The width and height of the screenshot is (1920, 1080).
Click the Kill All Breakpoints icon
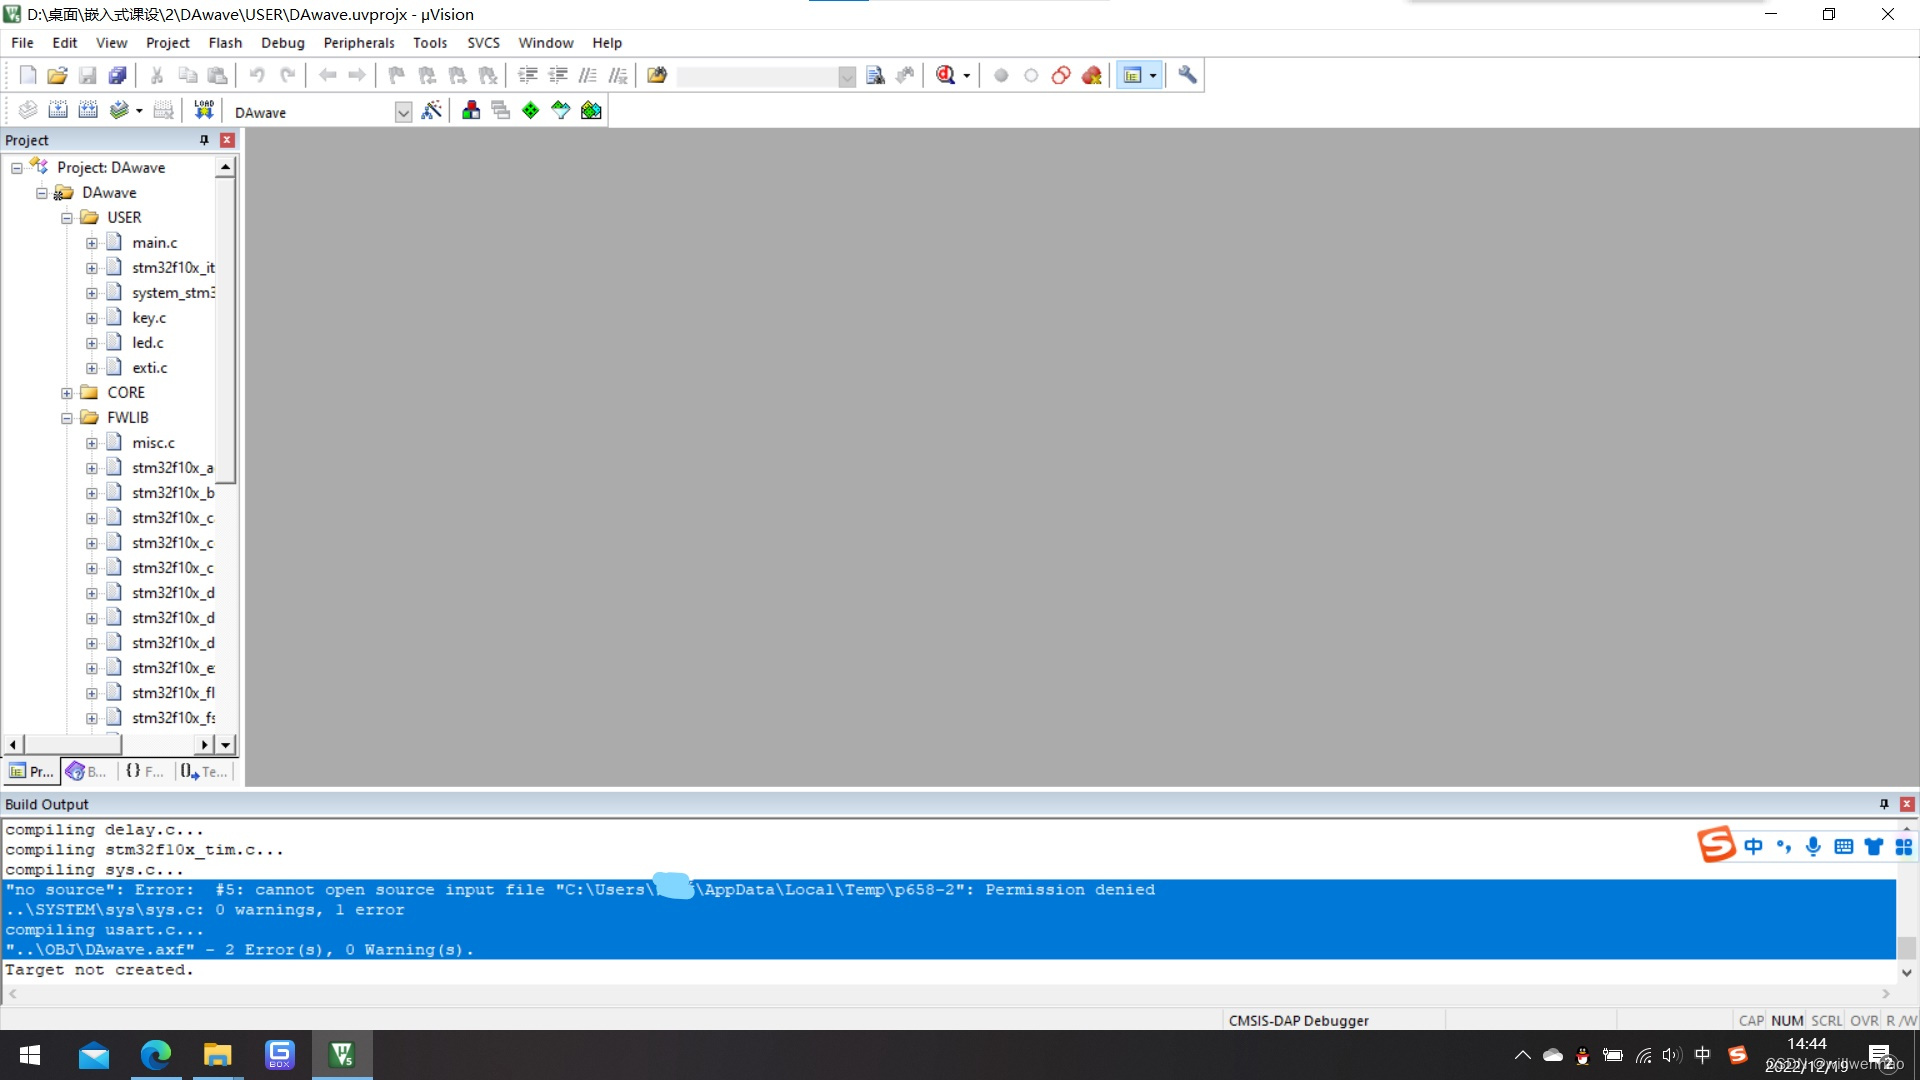(1092, 75)
